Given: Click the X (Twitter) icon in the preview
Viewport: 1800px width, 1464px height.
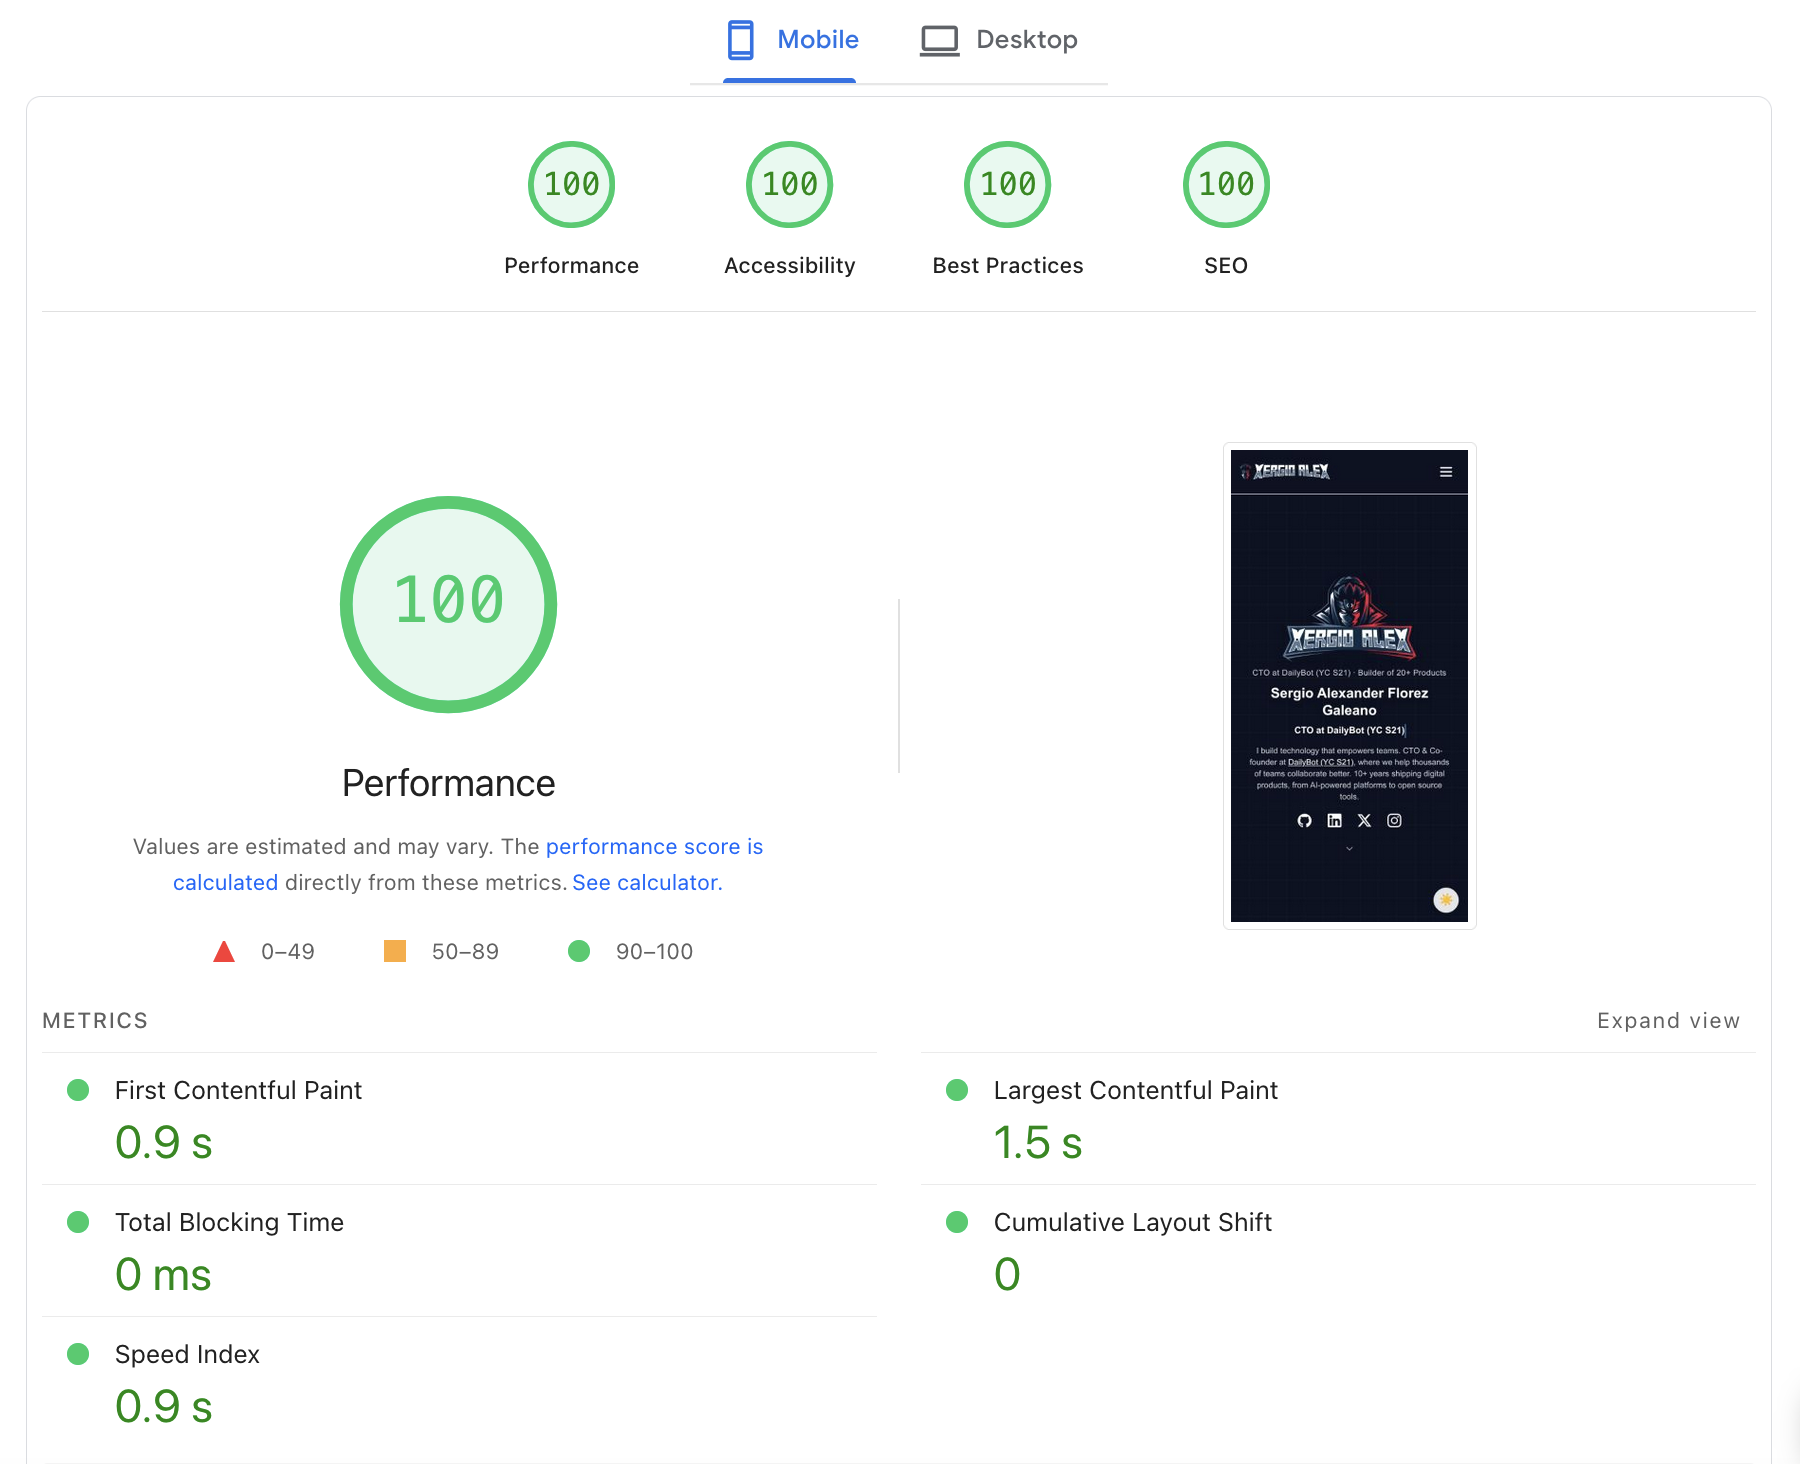Looking at the screenshot, I should pos(1364,820).
